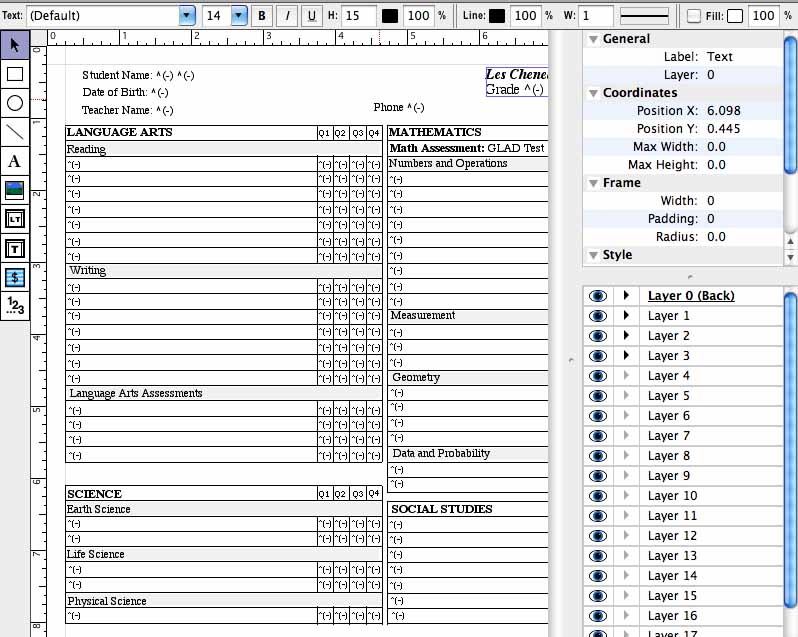Expand Layer 1 disclosure triangle
The width and height of the screenshot is (798, 637).
tap(626, 315)
